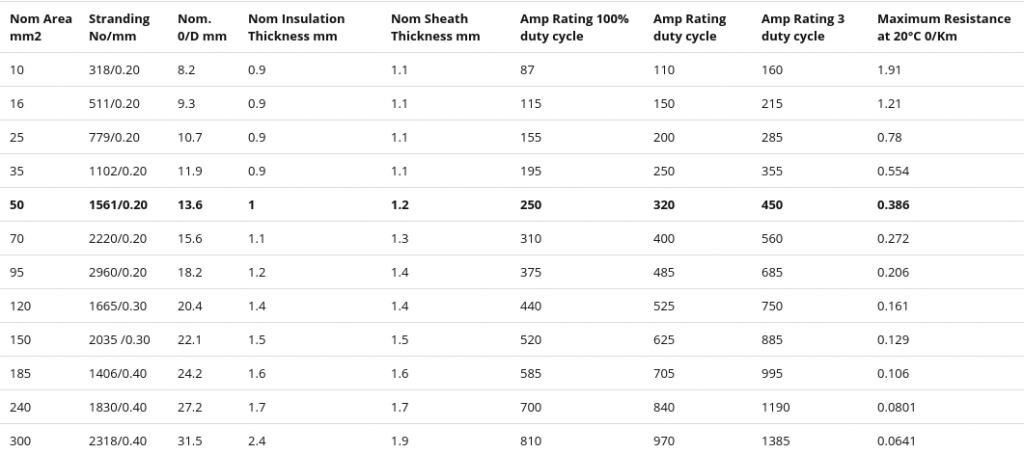Select the bold 1561/0.20 stranding cell
Screen dimensions: 1024x454
tap(118, 204)
